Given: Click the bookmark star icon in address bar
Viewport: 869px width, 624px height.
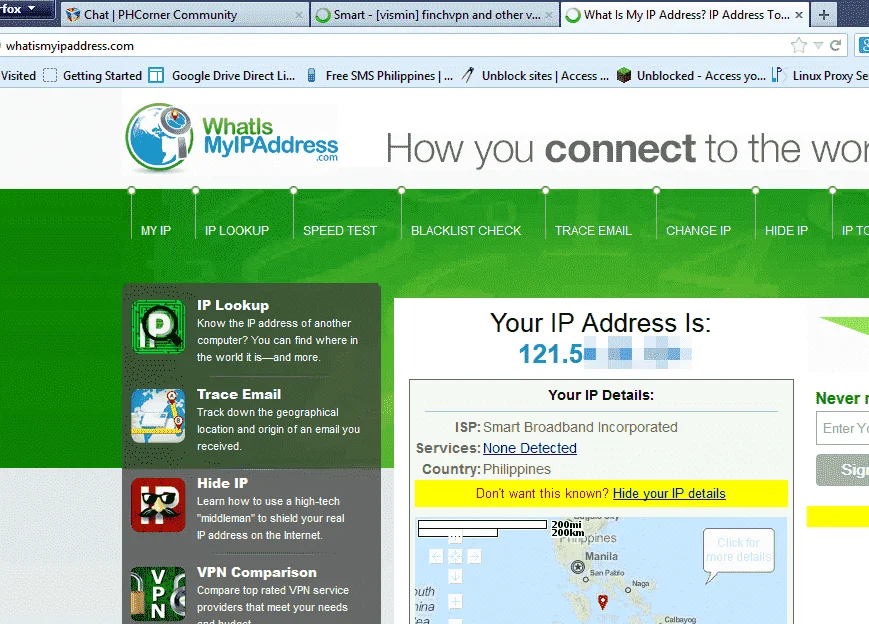Looking at the screenshot, I should point(799,45).
